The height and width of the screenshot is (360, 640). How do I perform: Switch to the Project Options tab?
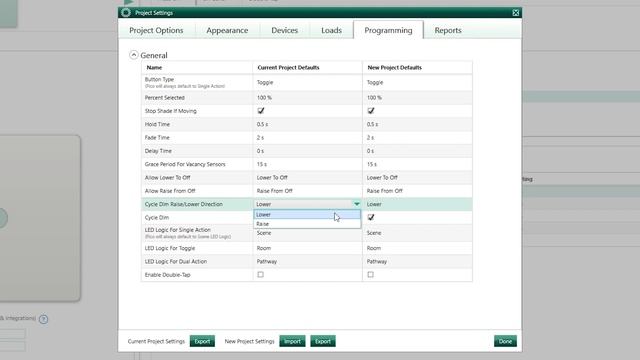(156, 30)
